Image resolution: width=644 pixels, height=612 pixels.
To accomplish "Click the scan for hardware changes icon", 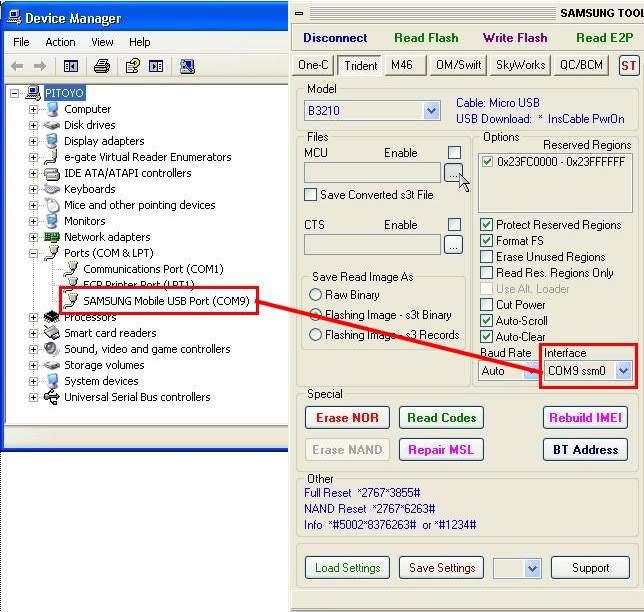I will [x=187, y=66].
